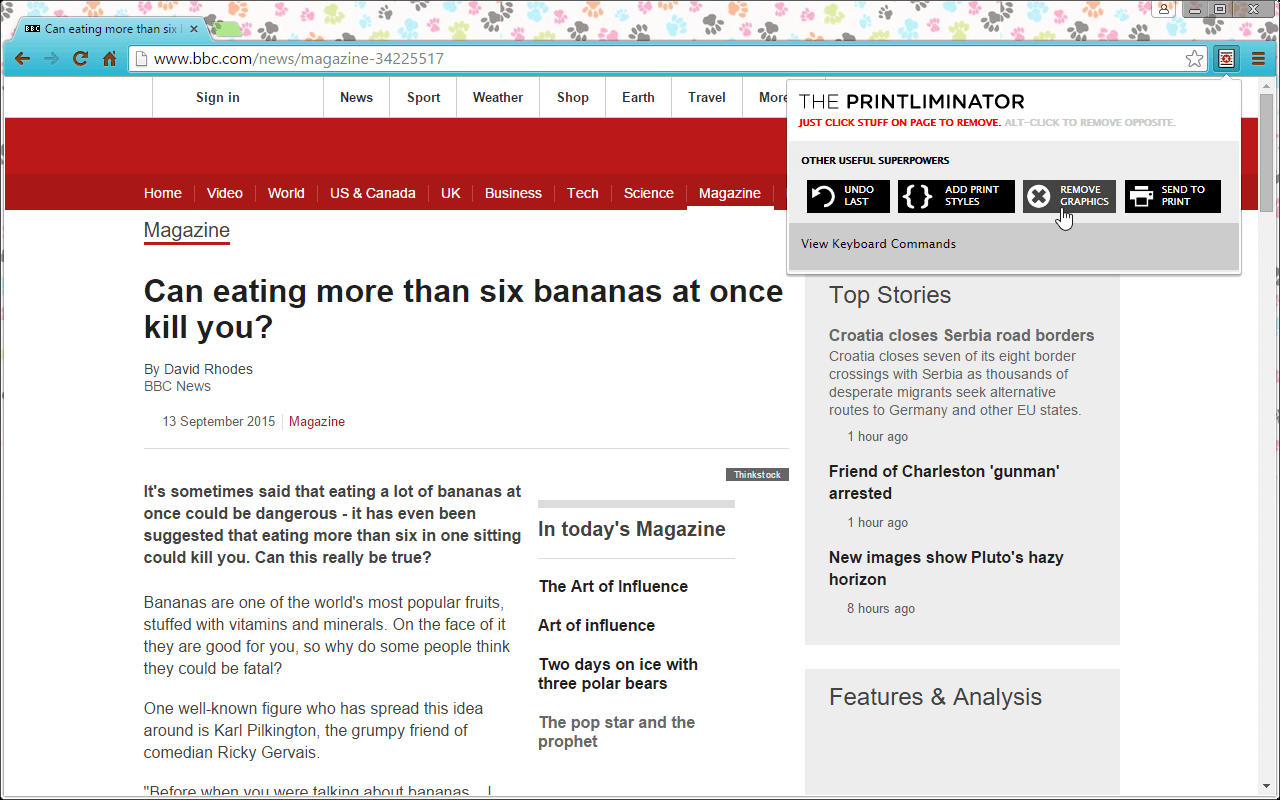Bookmark the page with the star icon

pyautogui.click(x=1194, y=59)
